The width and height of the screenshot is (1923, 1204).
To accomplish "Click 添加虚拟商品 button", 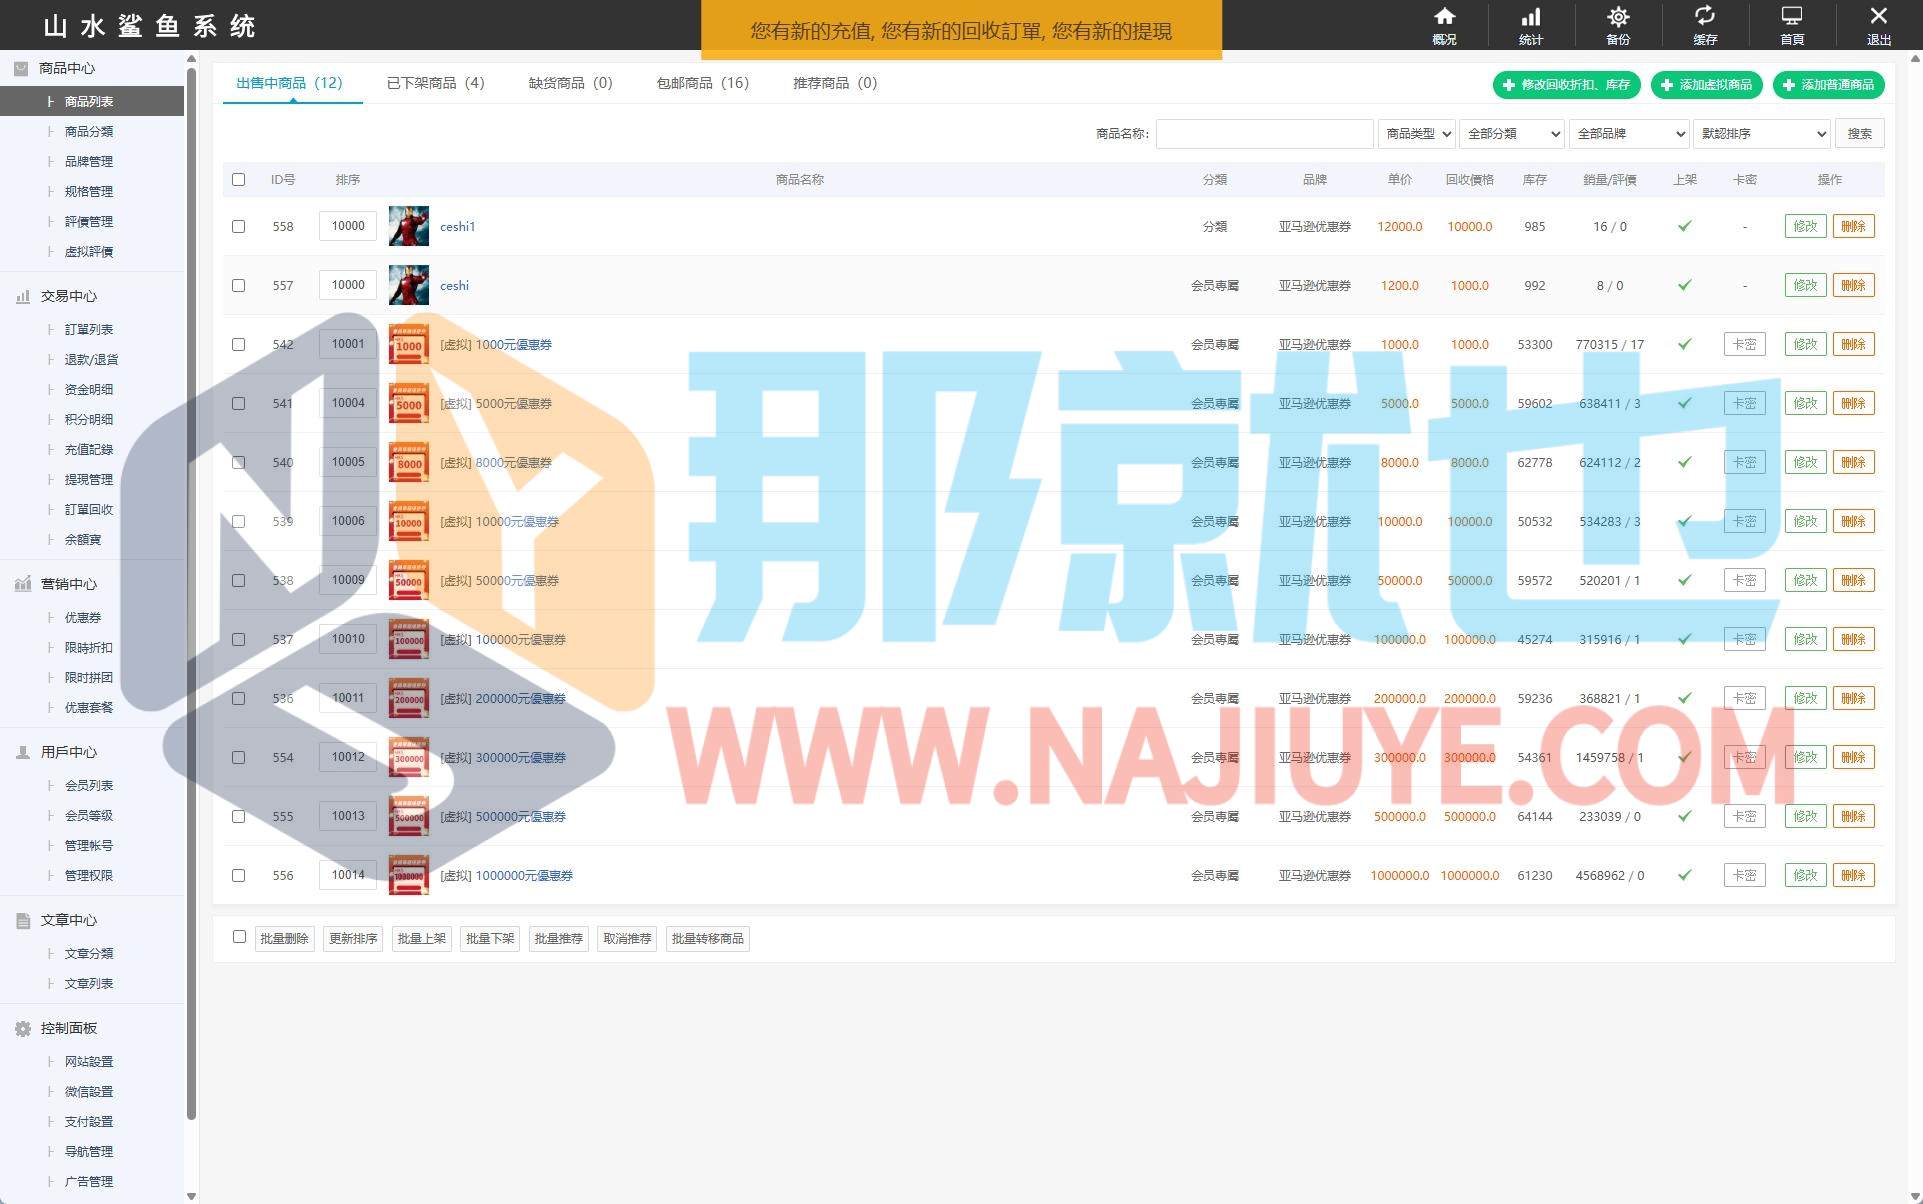I will pos(1707,85).
